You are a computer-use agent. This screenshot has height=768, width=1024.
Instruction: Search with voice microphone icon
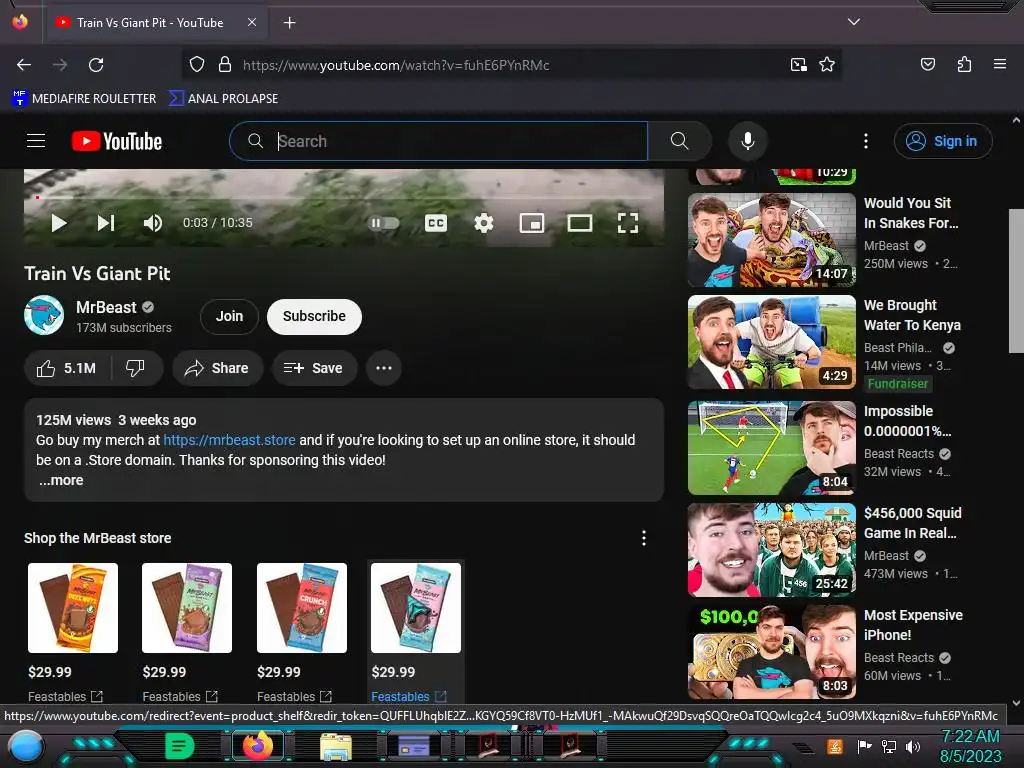click(x=748, y=141)
